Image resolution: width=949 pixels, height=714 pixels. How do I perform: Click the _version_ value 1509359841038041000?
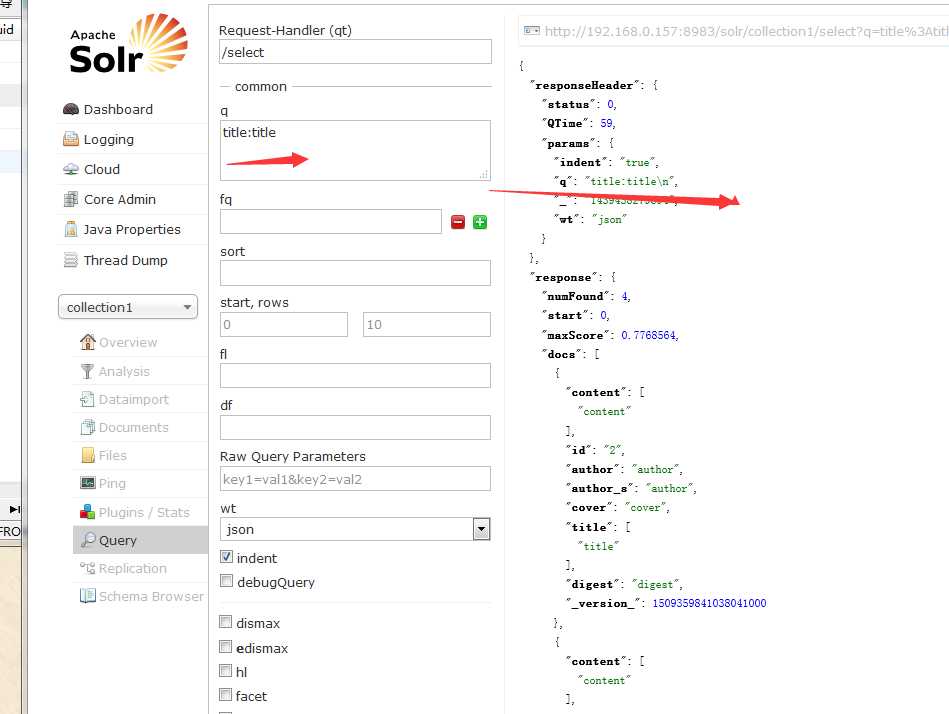(709, 603)
